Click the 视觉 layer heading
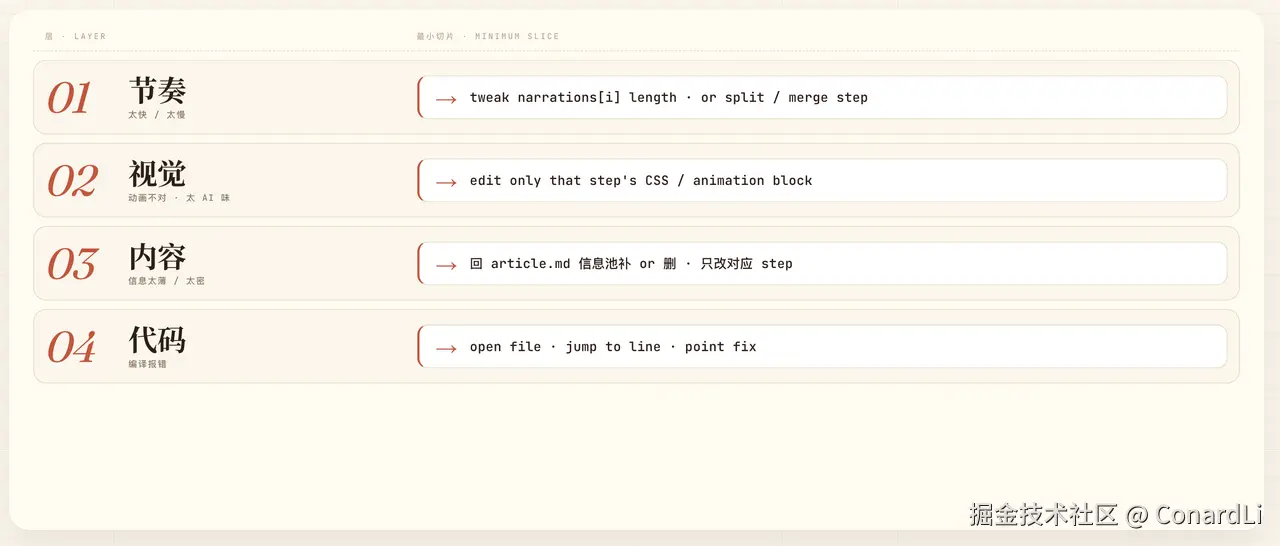This screenshot has width=1280, height=546. tap(157, 174)
